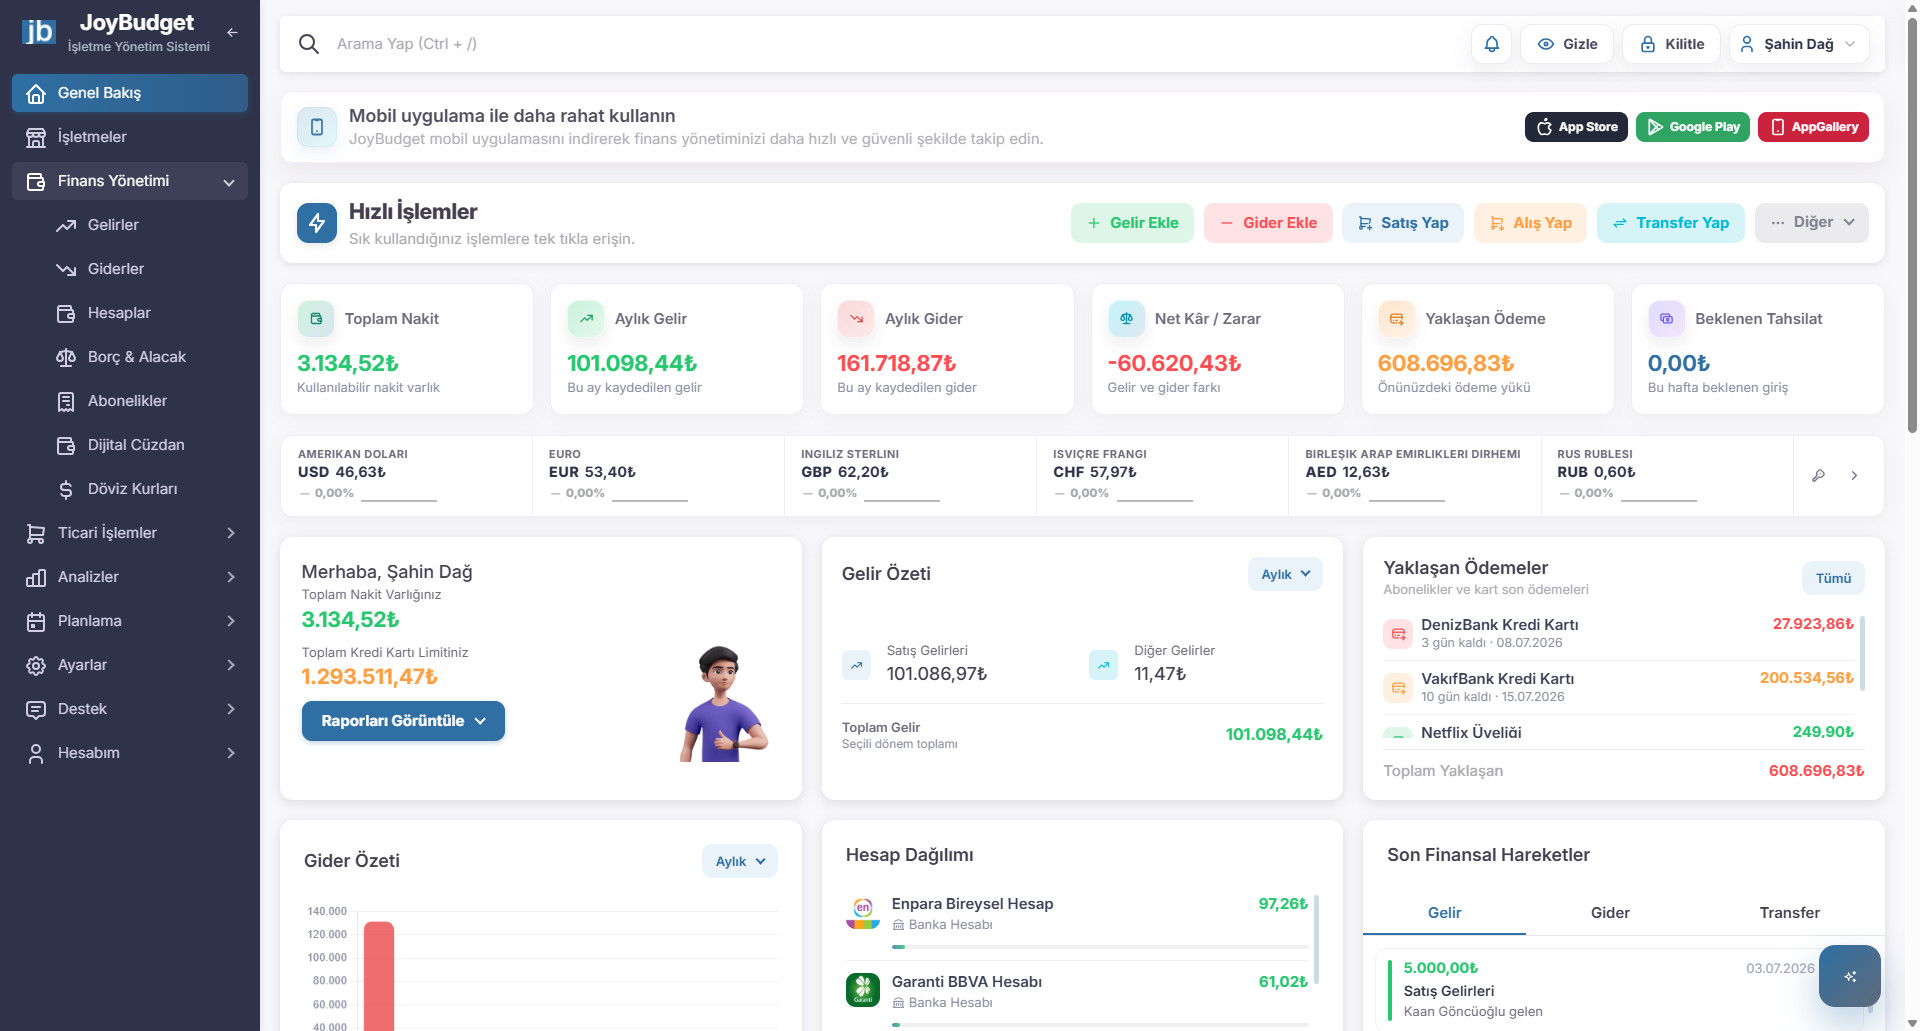The height and width of the screenshot is (1031, 1920).
Task: Click the Garanti BBVA bank logo
Action: point(863,990)
